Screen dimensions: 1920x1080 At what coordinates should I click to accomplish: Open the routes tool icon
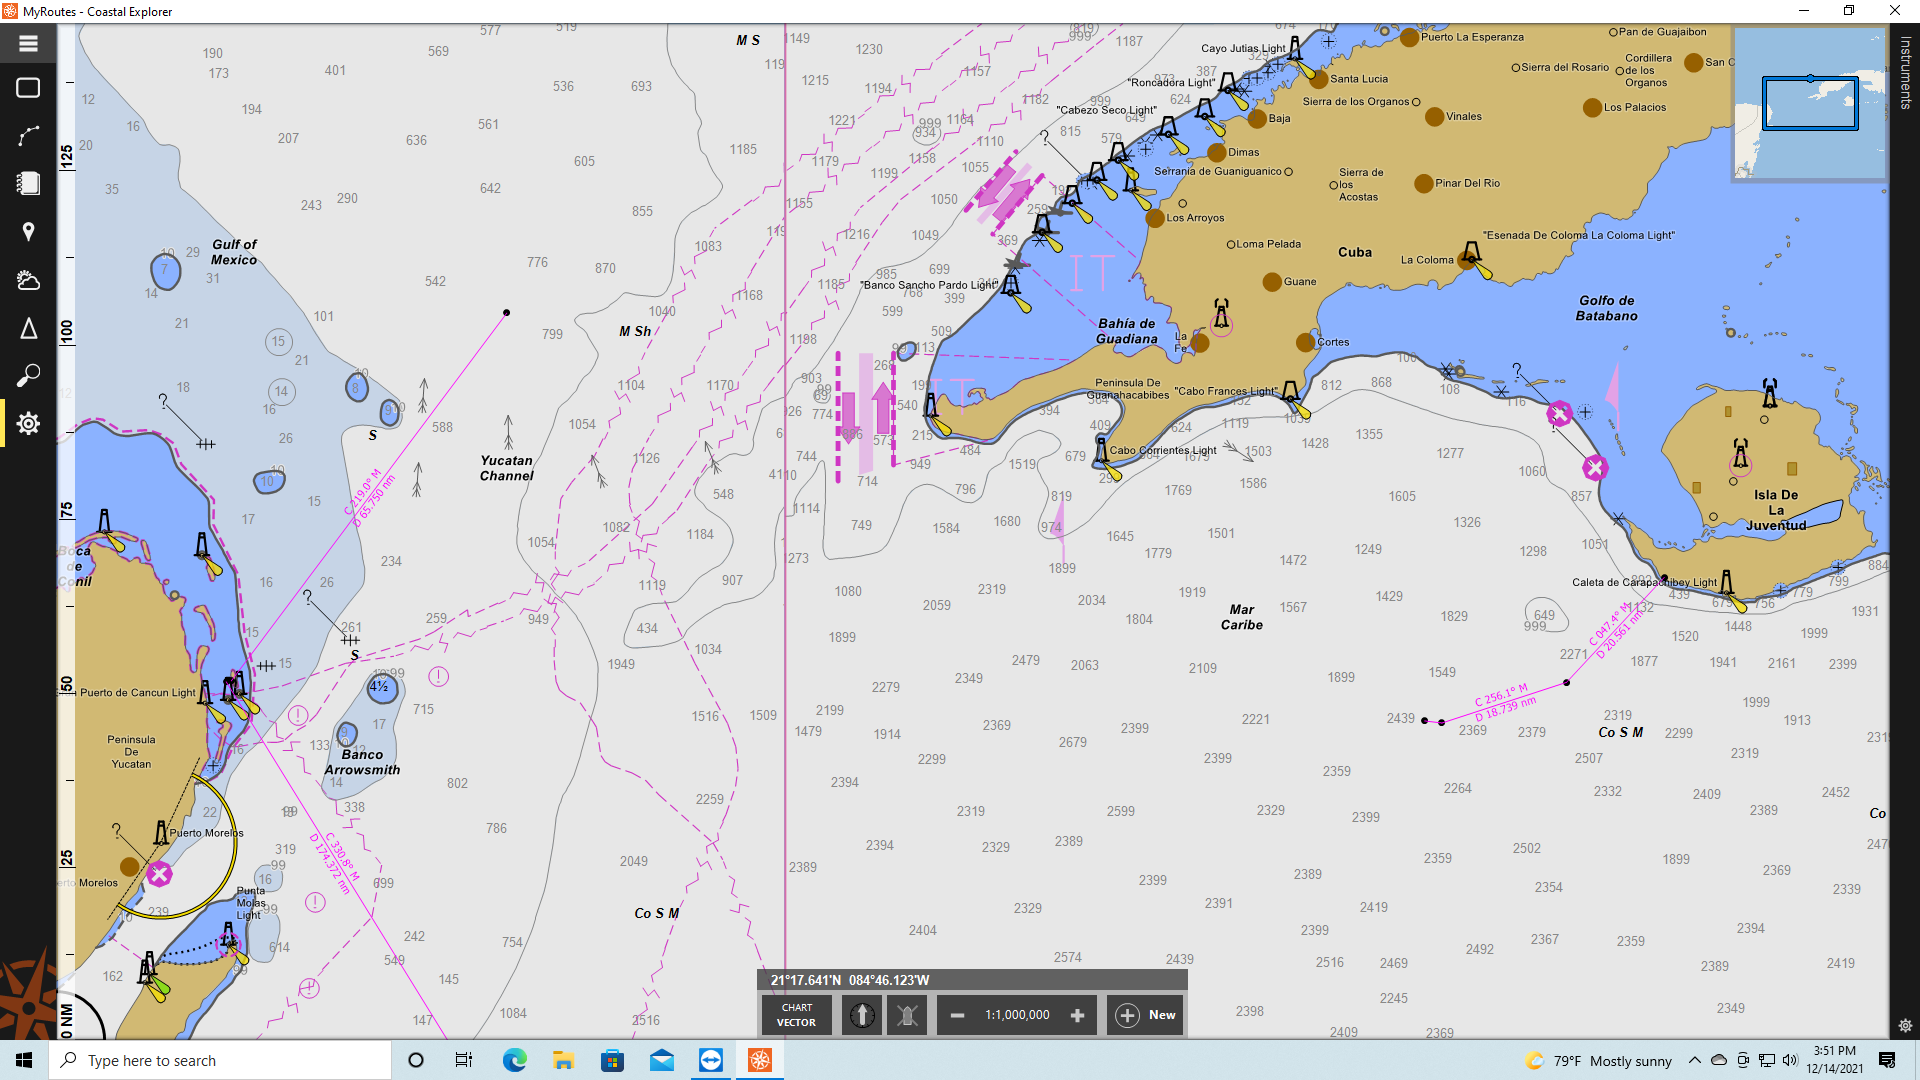tap(28, 136)
